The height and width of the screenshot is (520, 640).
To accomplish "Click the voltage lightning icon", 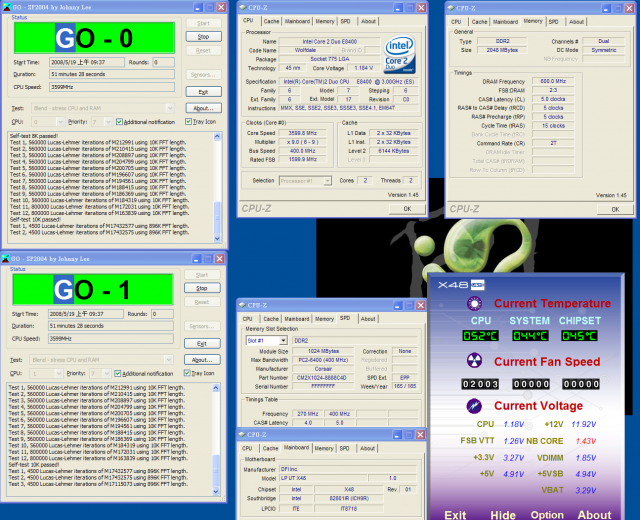I will [474, 406].
